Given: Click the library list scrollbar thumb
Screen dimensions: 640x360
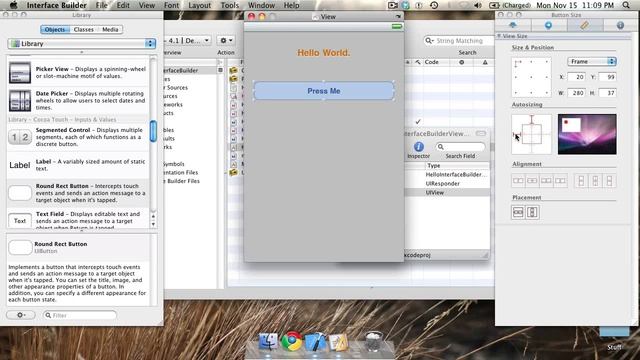Looking at the screenshot, I should (153, 131).
